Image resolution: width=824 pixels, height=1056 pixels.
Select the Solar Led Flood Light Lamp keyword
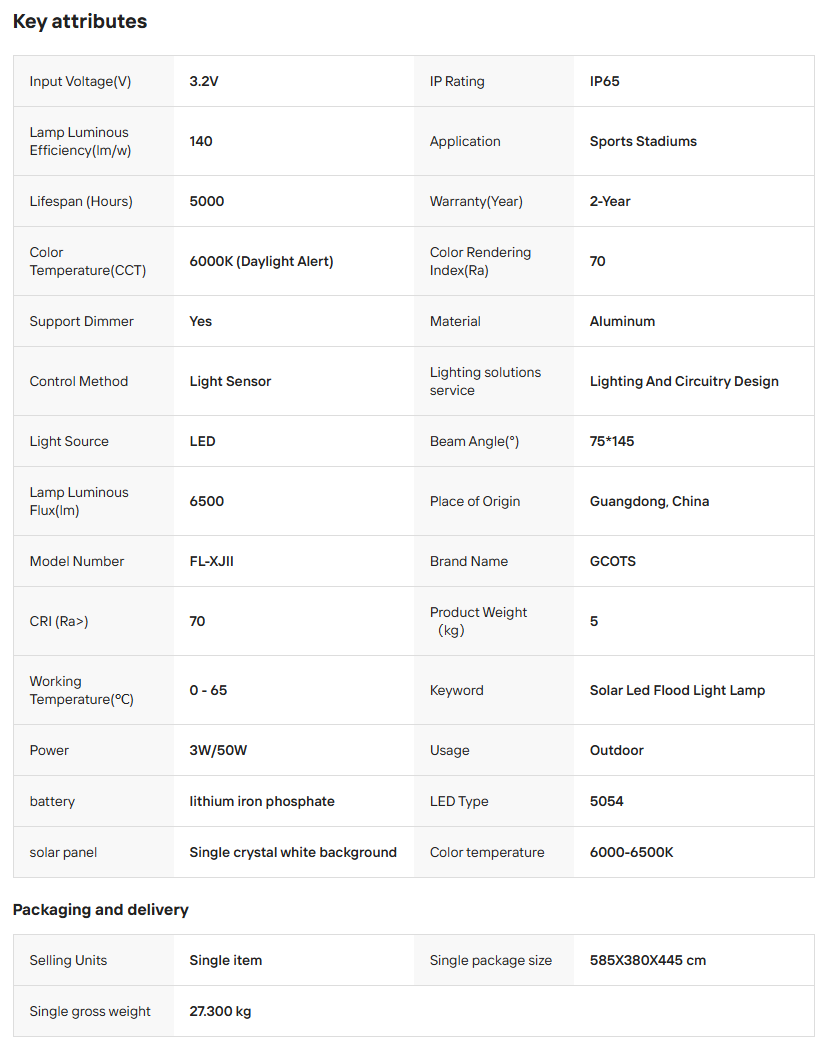pyautogui.click(x=677, y=690)
